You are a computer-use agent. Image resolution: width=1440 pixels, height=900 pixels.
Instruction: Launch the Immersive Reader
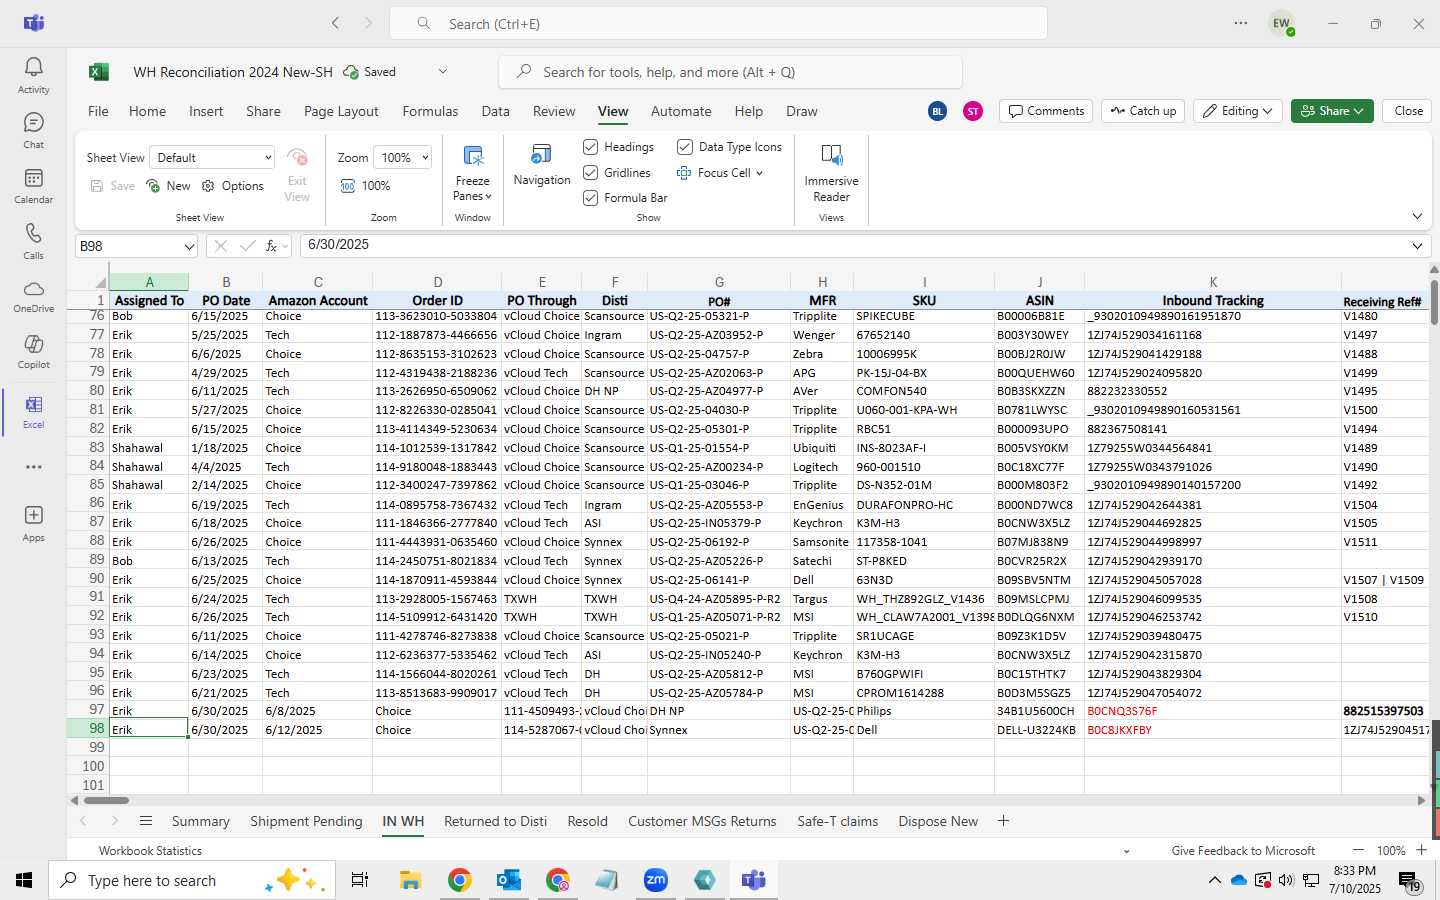pos(831,172)
